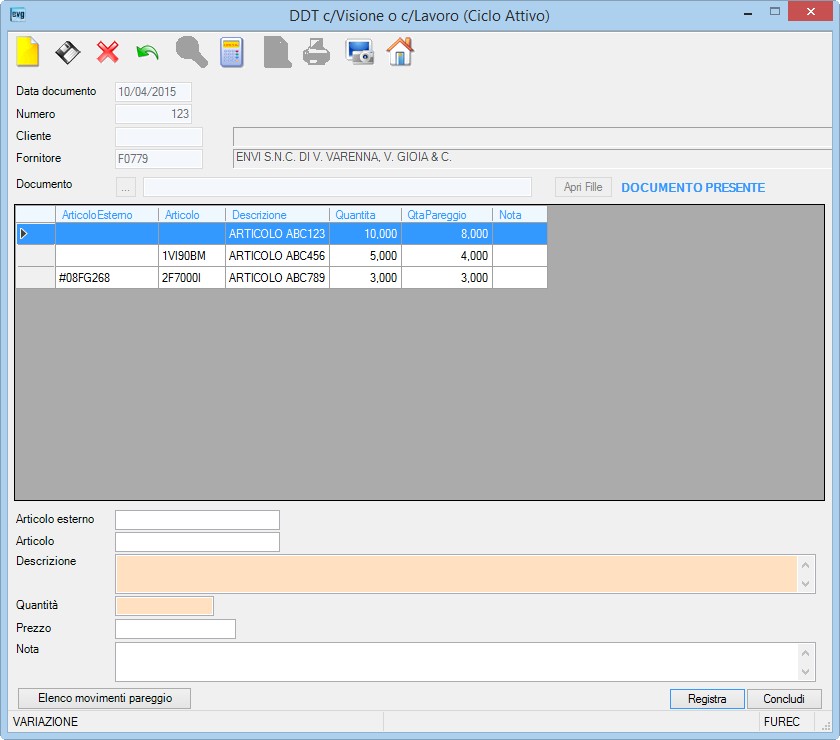The height and width of the screenshot is (740, 840).
Task: Click the floppy disk save icon
Action: point(68,53)
